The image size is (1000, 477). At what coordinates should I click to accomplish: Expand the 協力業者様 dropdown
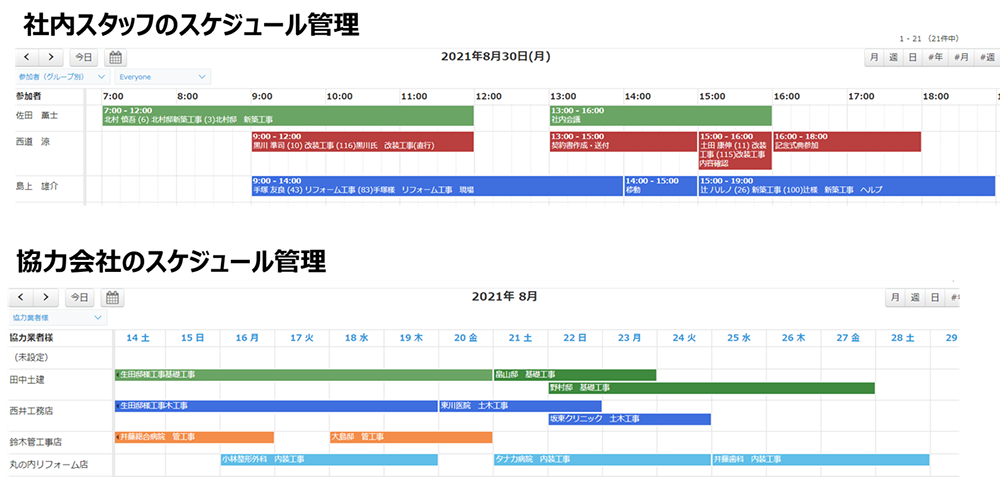coord(58,317)
